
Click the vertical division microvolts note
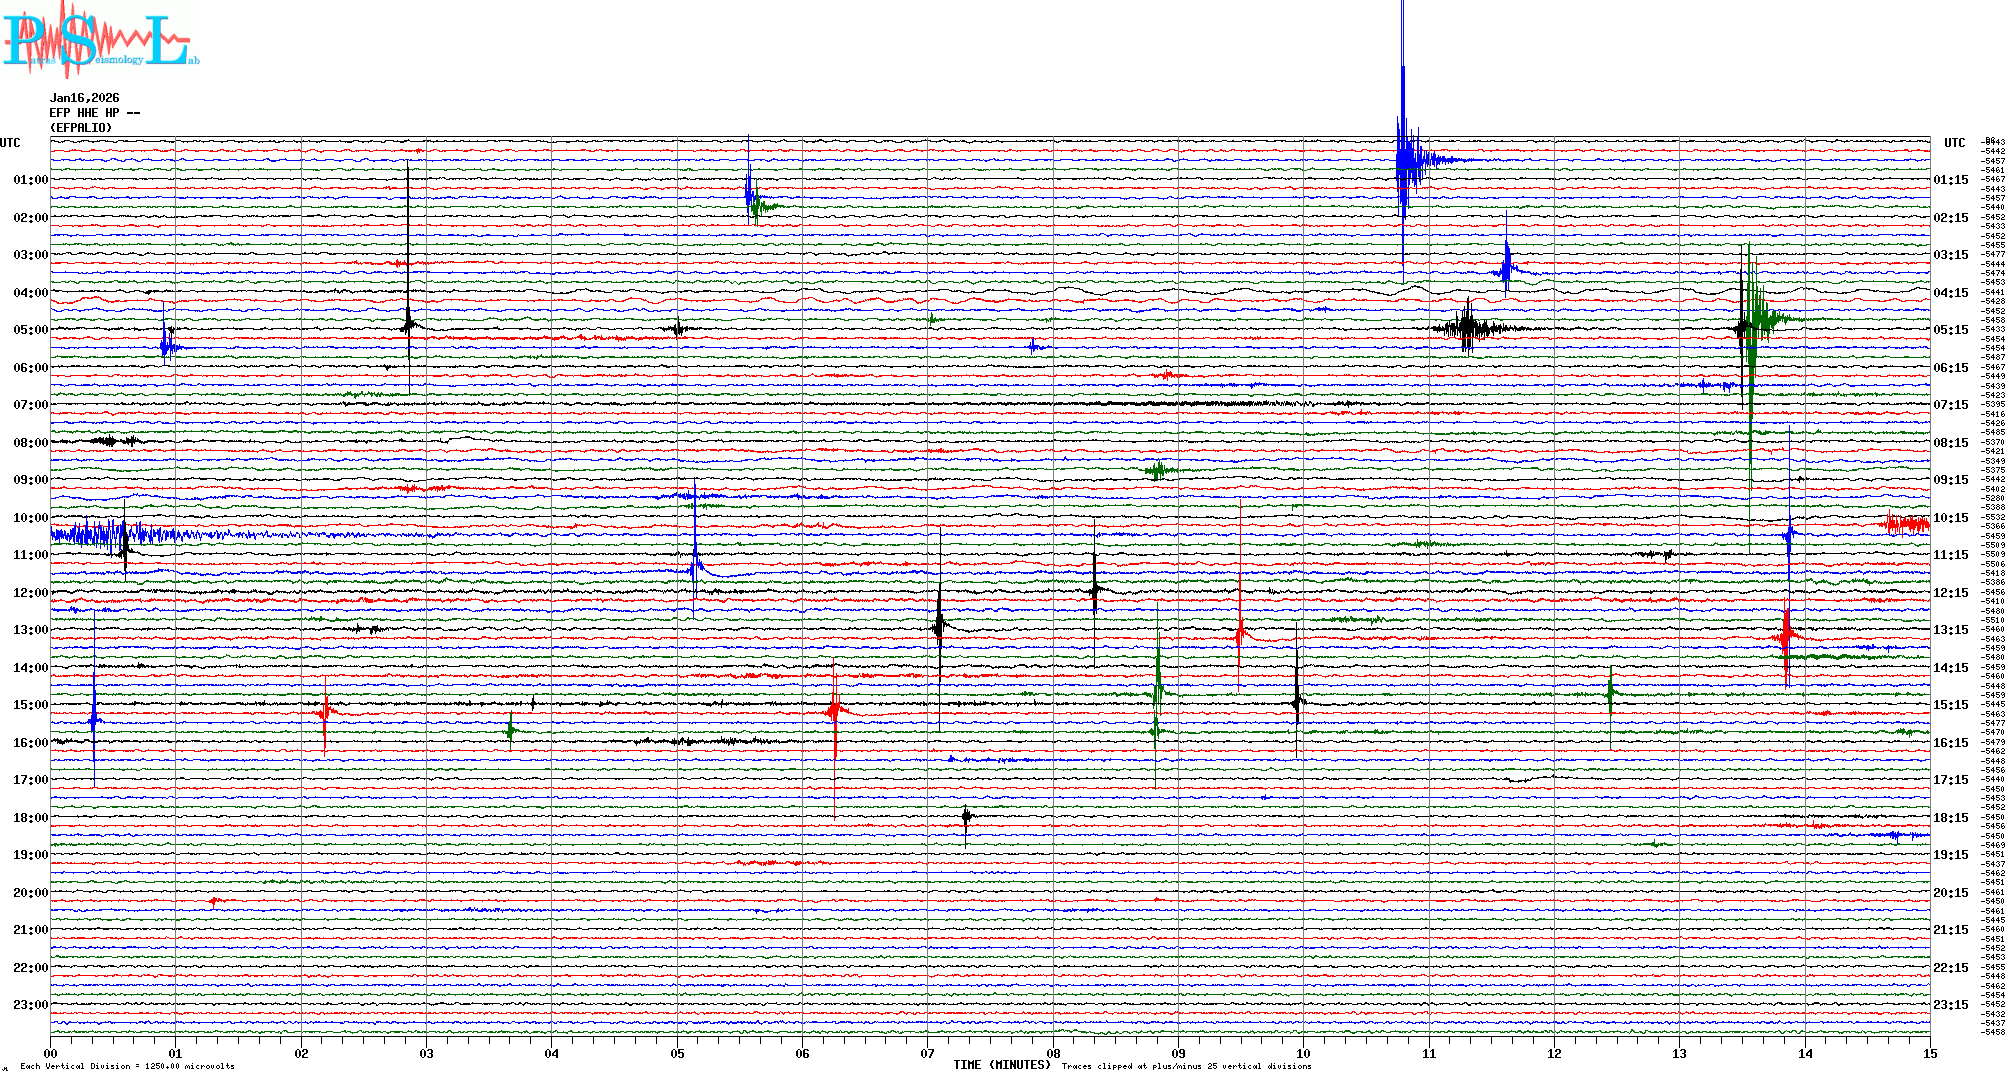tap(127, 1066)
